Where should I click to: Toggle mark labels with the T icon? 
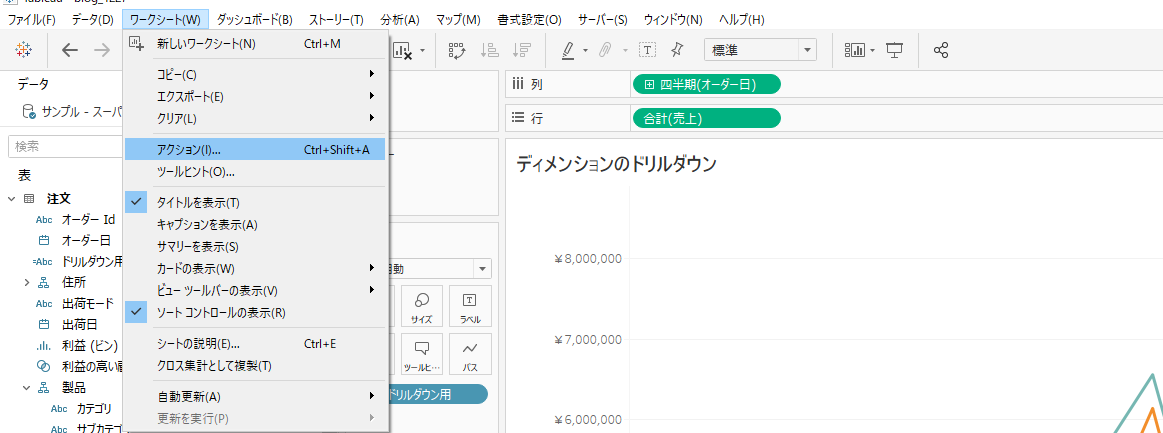pos(647,50)
